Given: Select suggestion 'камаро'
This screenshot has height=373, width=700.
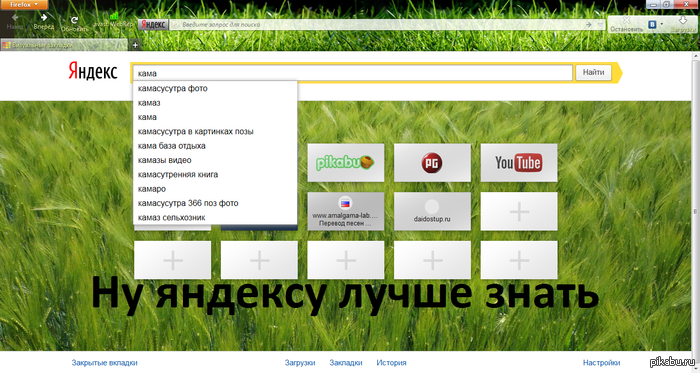Looking at the screenshot, I should pos(215,188).
